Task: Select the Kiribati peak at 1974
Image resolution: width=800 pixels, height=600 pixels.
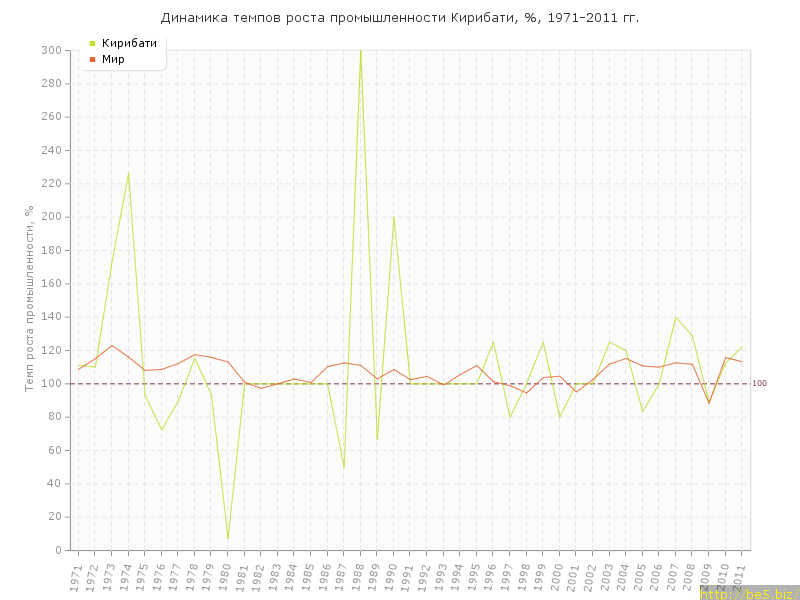Action: (128, 172)
